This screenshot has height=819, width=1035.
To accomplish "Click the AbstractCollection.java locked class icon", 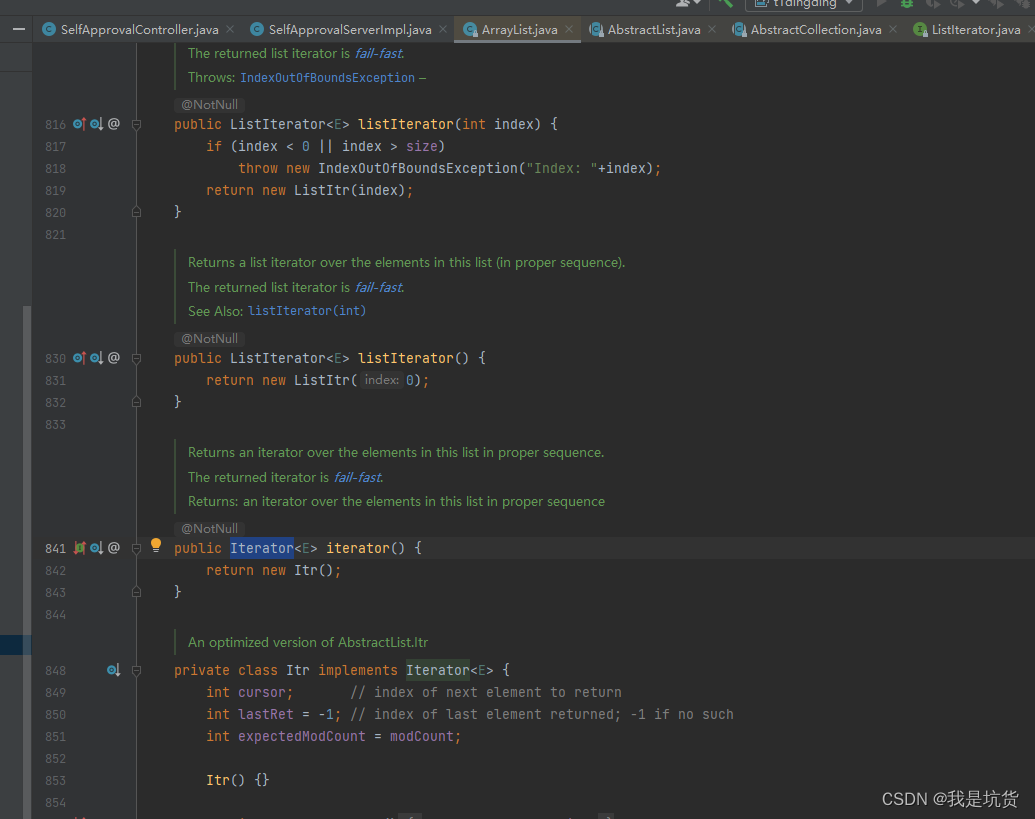I will (739, 29).
